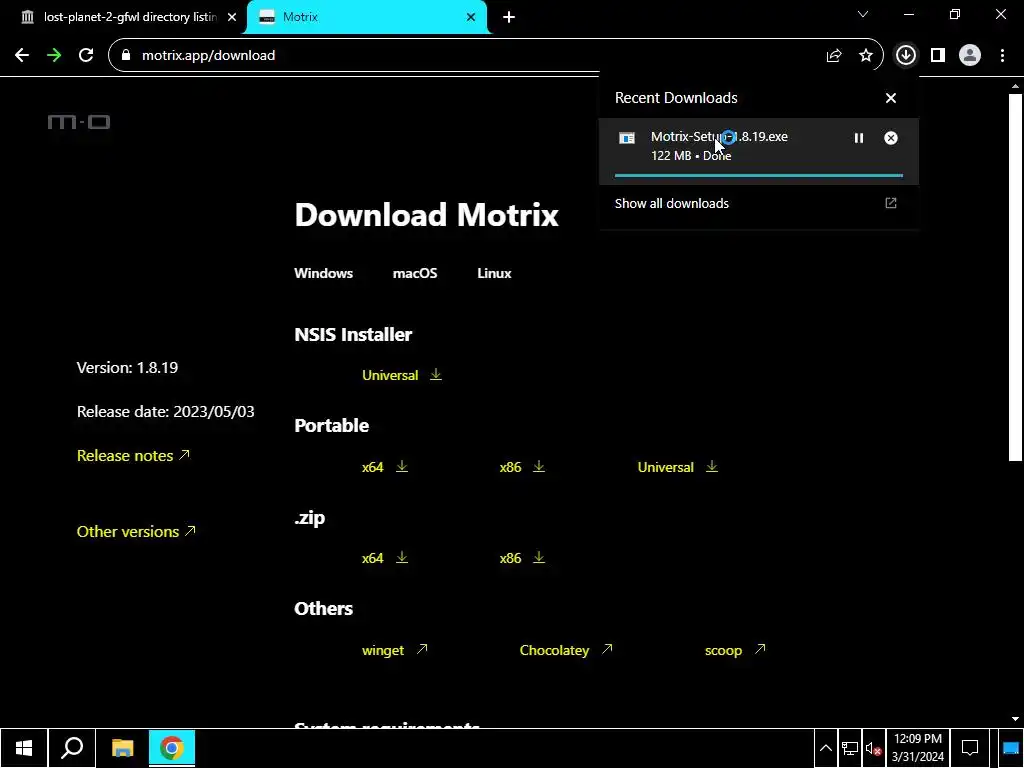Open a new browser tab

(x=509, y=17)
